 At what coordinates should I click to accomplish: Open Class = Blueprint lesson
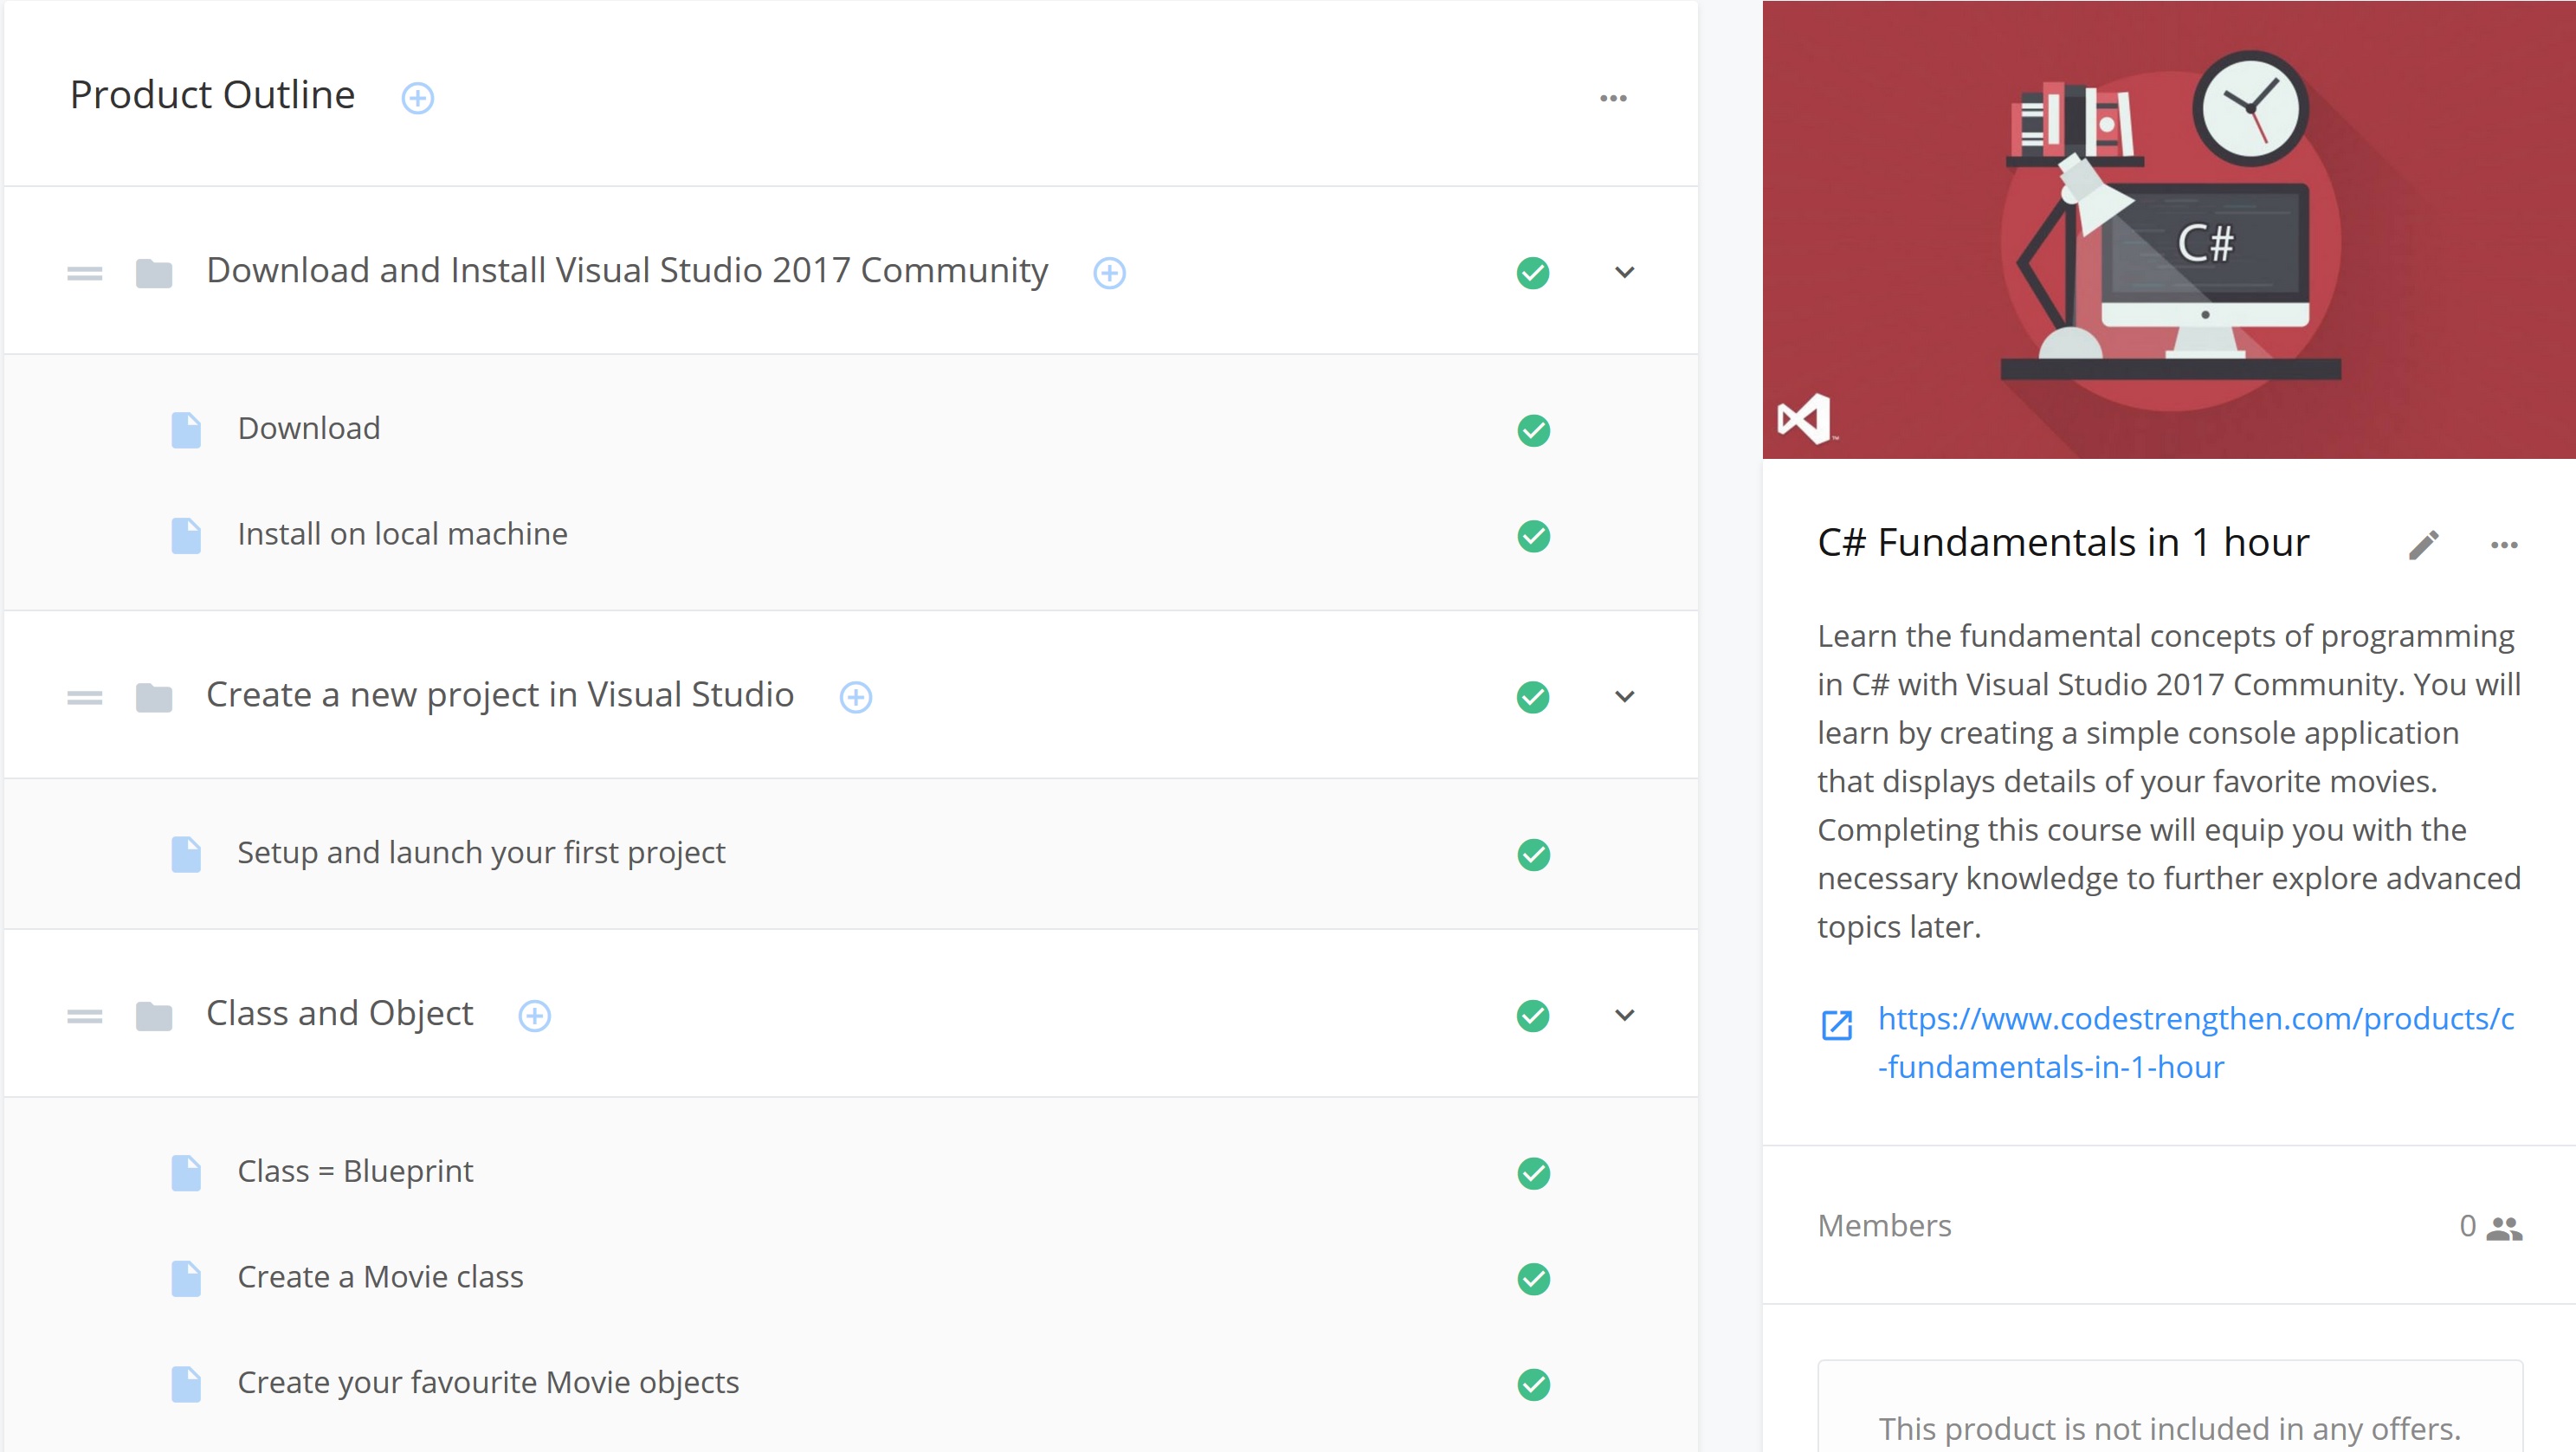click(x=355, y=1171)
